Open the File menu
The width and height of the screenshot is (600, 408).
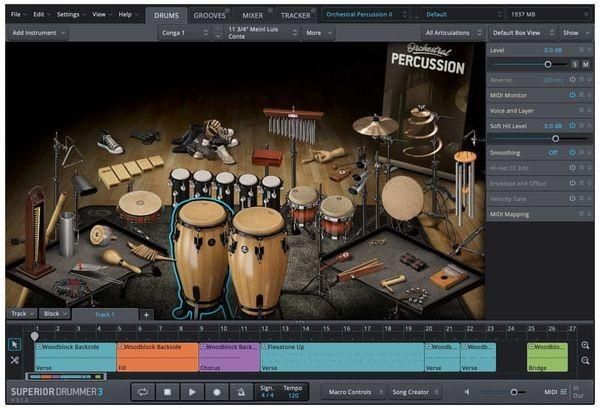pyautogui.click(x=18, y=15)
